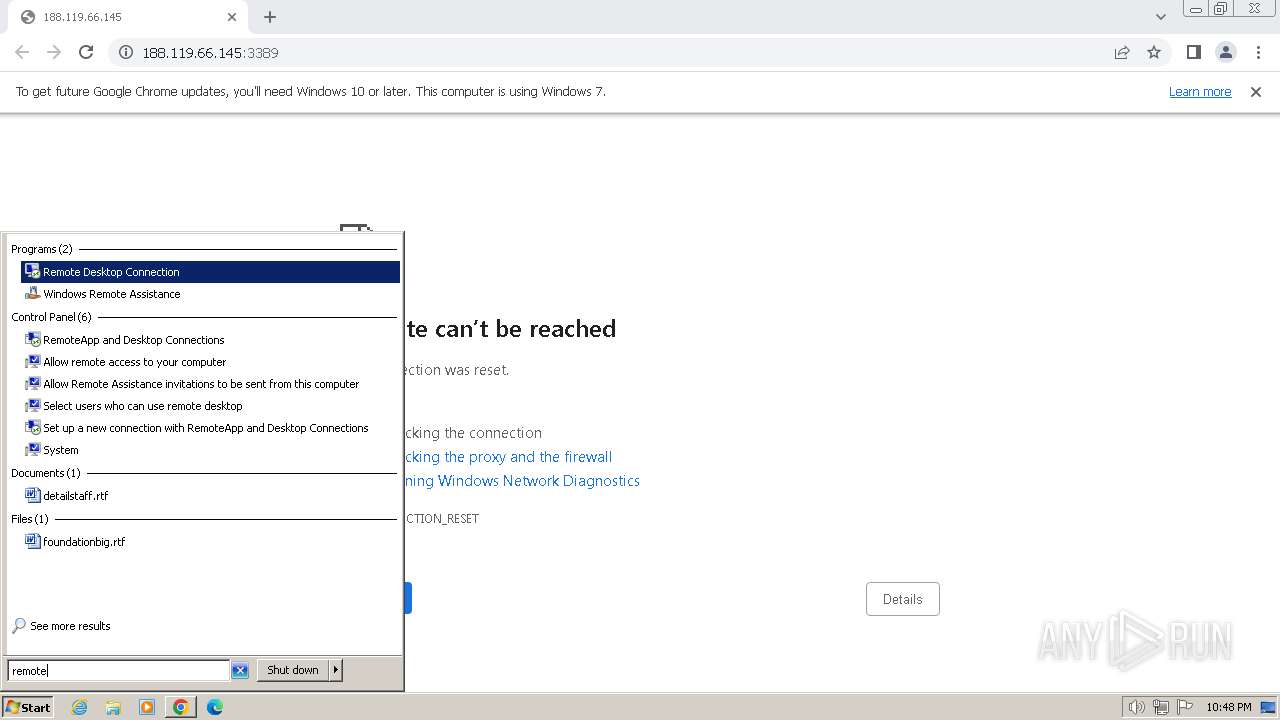Open Select users who can use remote desktop
Image resolution: width=1280 pixels, height=720 pixels.
click(x=210, y=406)
